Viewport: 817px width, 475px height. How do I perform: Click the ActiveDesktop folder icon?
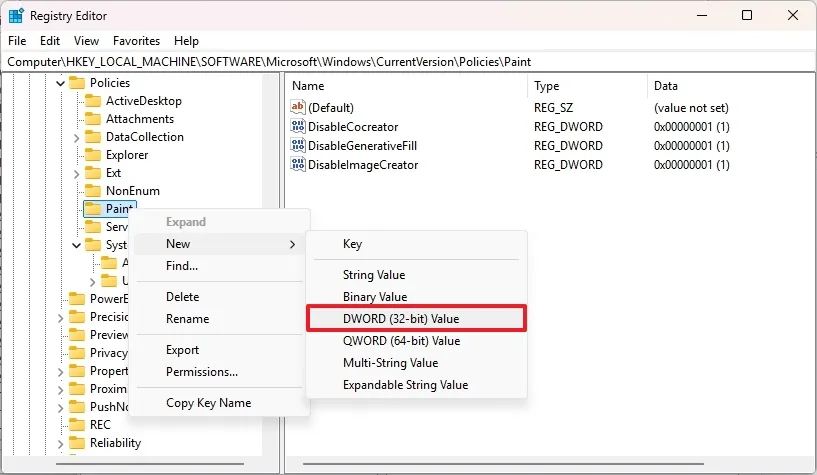click(93, 101)
